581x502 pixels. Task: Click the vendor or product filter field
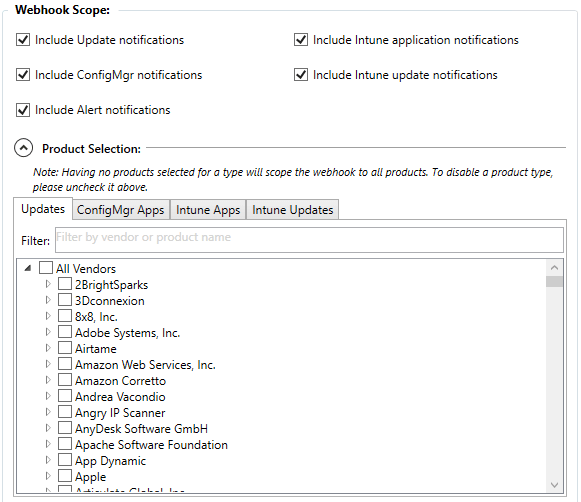(x=309, y=240)
